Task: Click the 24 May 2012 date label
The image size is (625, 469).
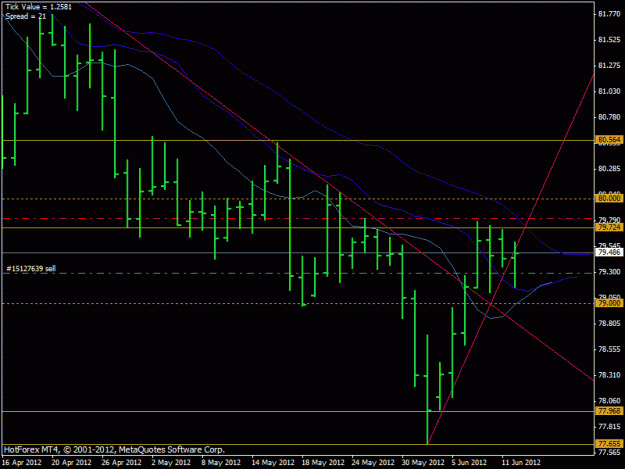Action: point(373,462)
